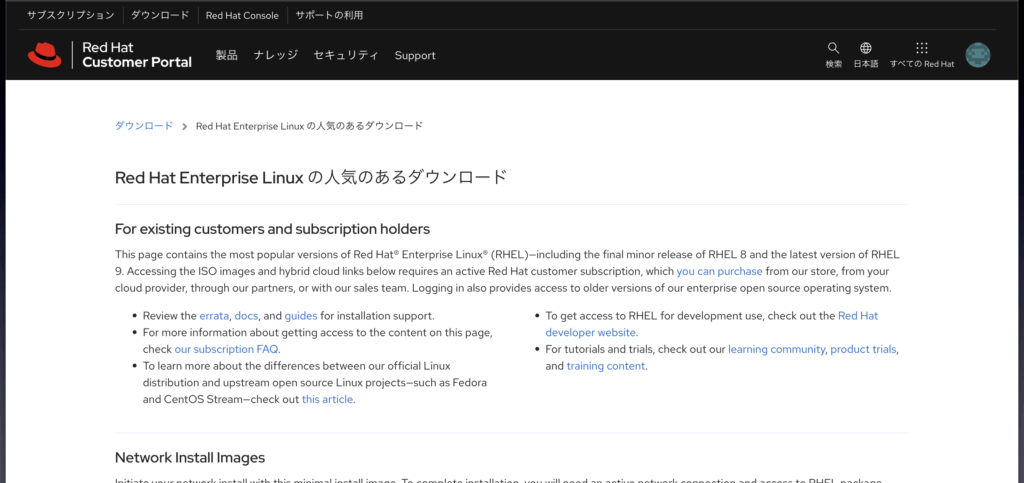Click the globe language icon
Image resolution: width=1024 pixels, height=483 pixels.
pyautogui.click(x=866, y=48)
